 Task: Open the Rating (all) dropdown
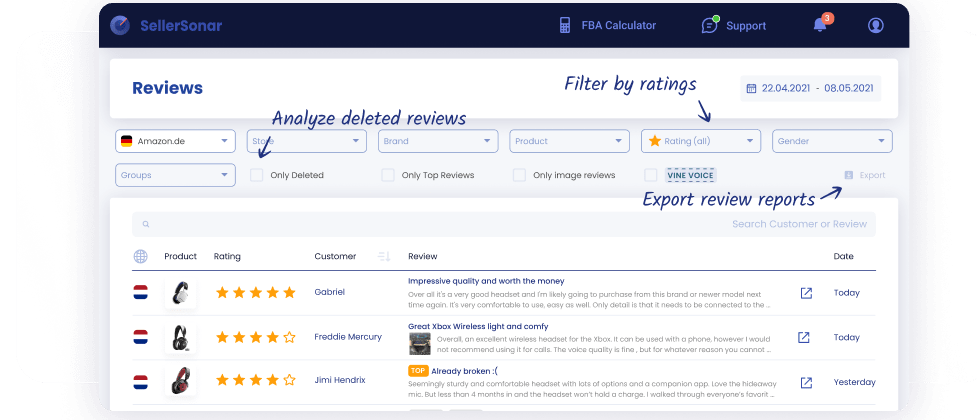pos(700,141)
